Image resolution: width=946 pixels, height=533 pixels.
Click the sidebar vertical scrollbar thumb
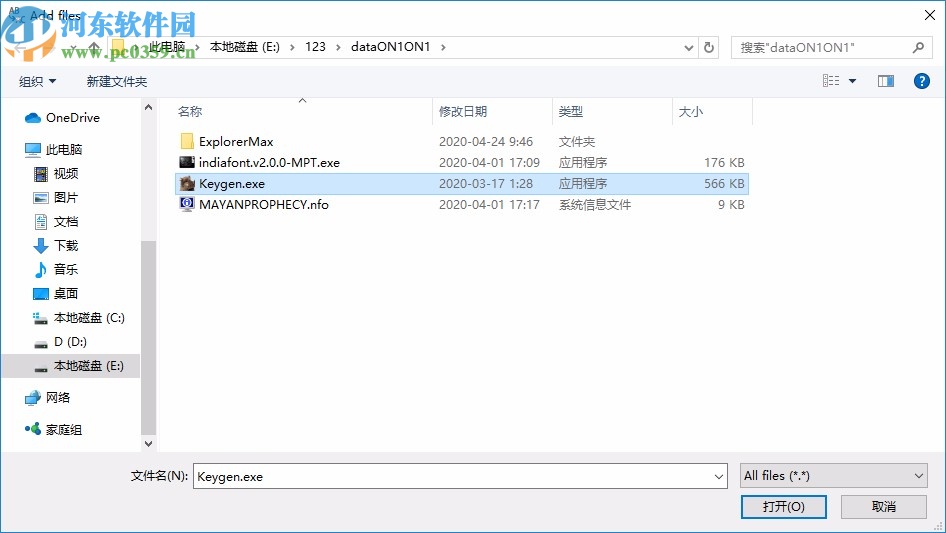148,337
